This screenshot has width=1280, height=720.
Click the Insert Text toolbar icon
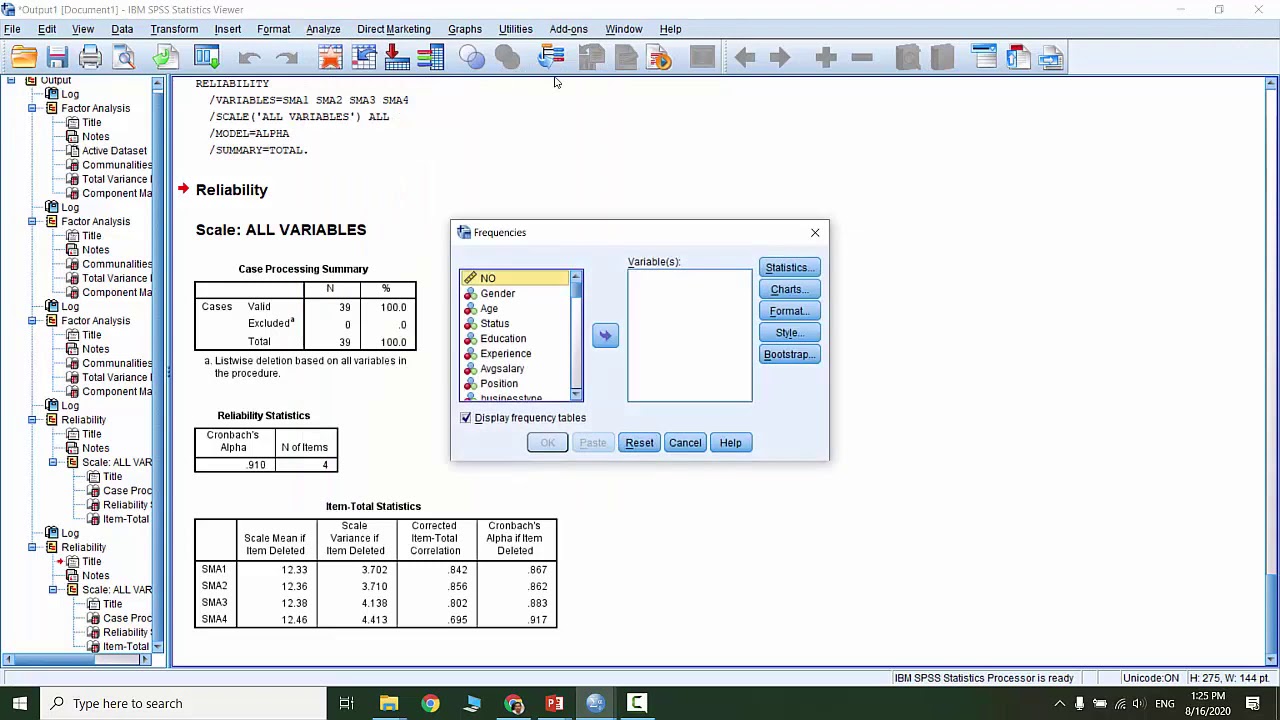coord(1051,58)
